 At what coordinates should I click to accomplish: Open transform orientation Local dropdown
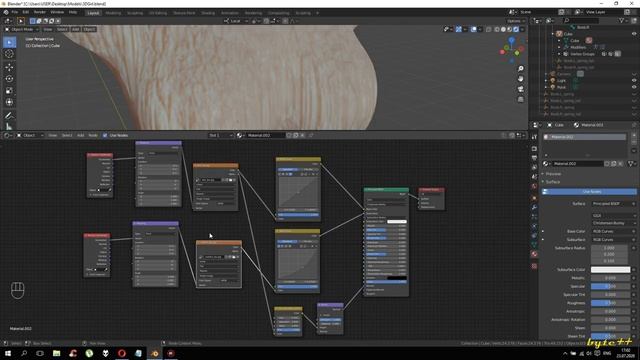[236, 21]
